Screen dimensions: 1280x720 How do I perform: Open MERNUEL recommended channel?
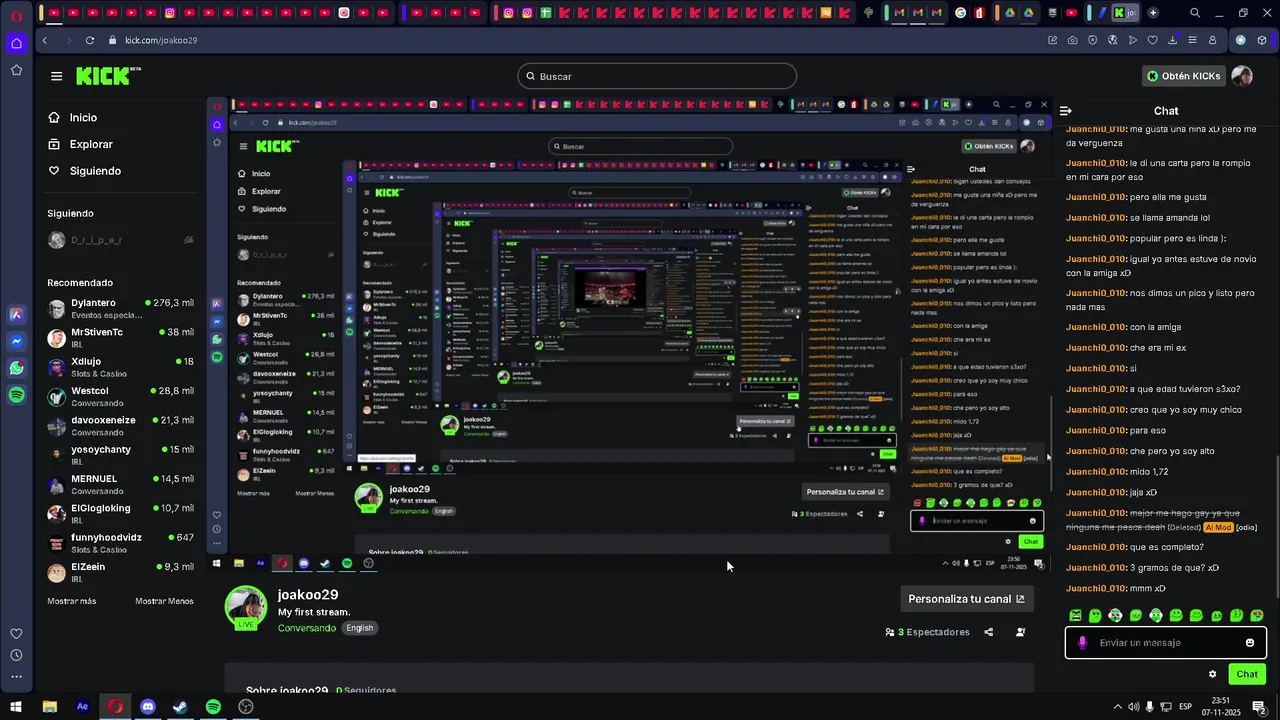pos(120,484)
